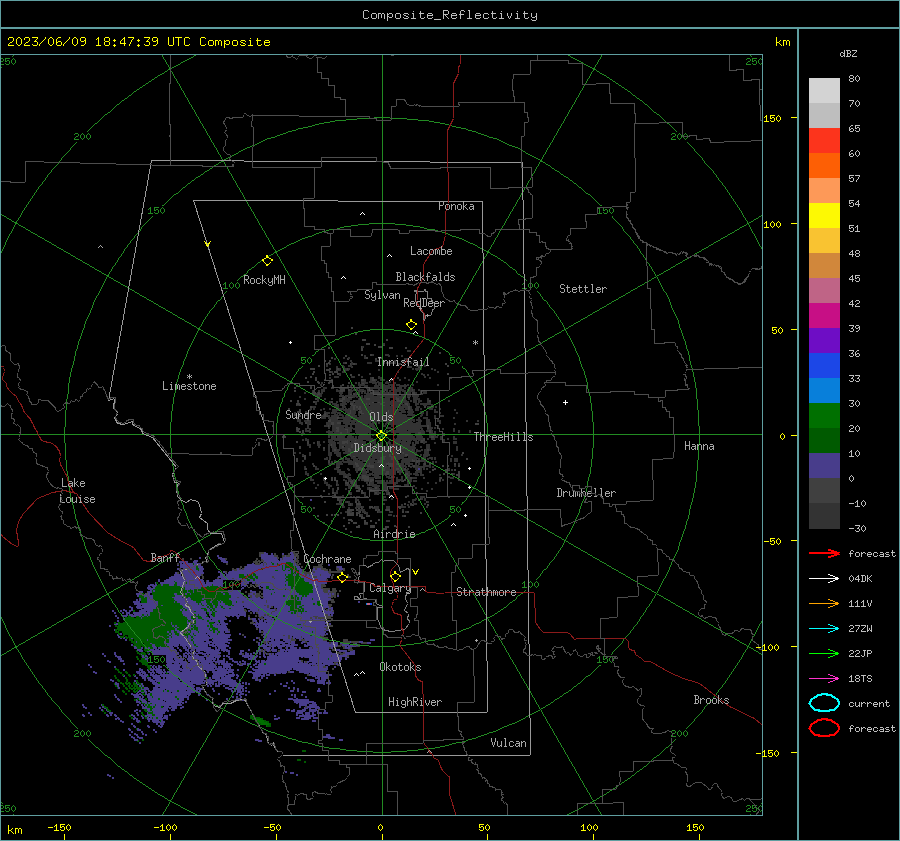The height and width of the screenshot is (841, 900).
Task: Click the royal blue swatch between 36 and 33
Action: click(x=824, y=366)
